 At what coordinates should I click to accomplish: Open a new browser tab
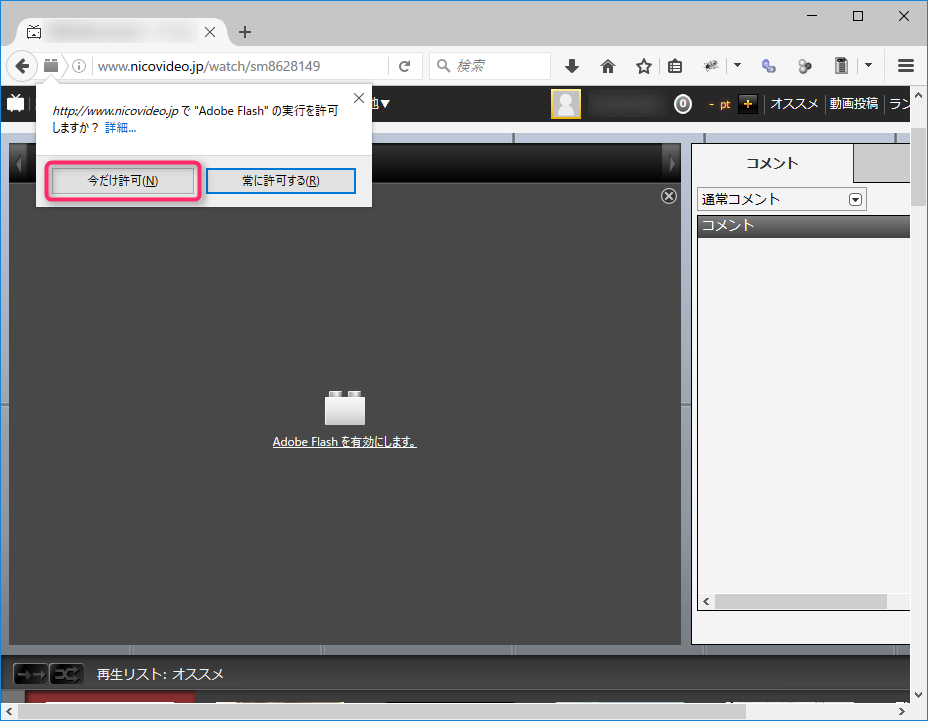(x=245, y=32)
